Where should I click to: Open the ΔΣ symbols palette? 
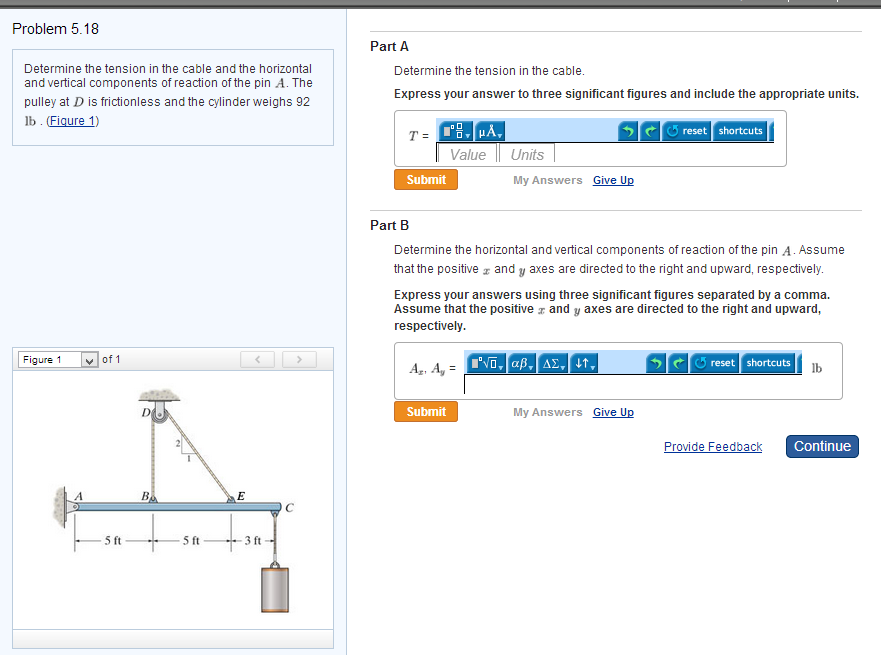548,363
